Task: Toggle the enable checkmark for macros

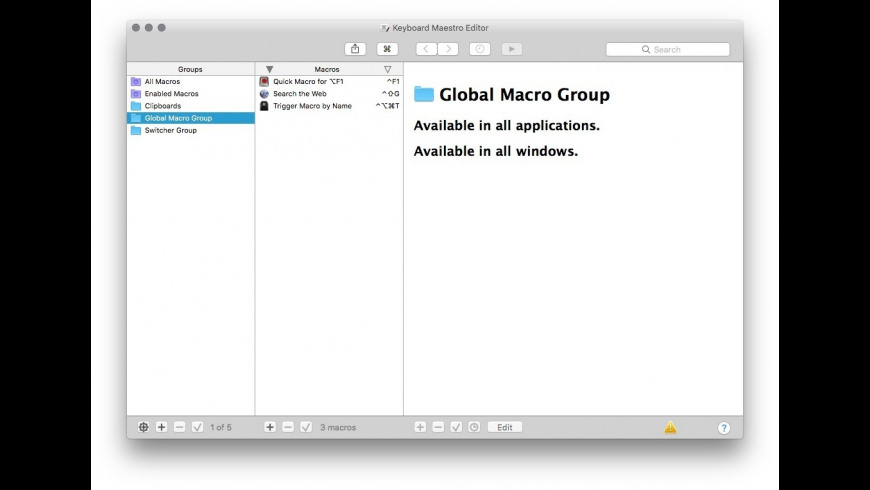Action: click(306, 427)
